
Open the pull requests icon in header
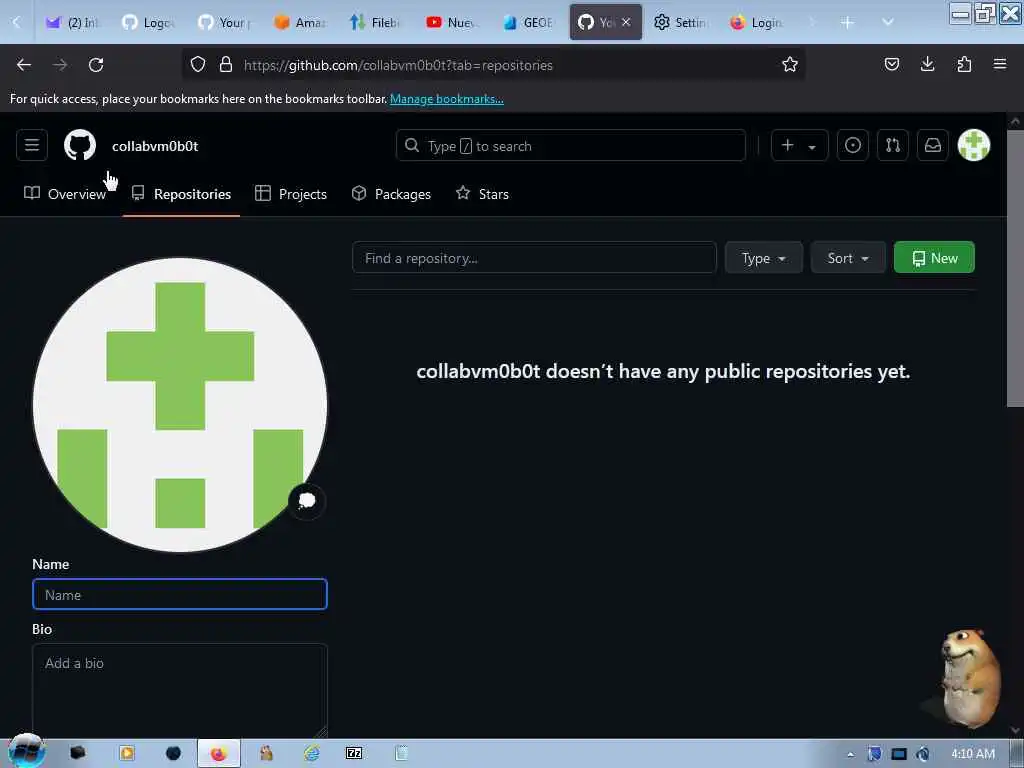coord(893,145)
